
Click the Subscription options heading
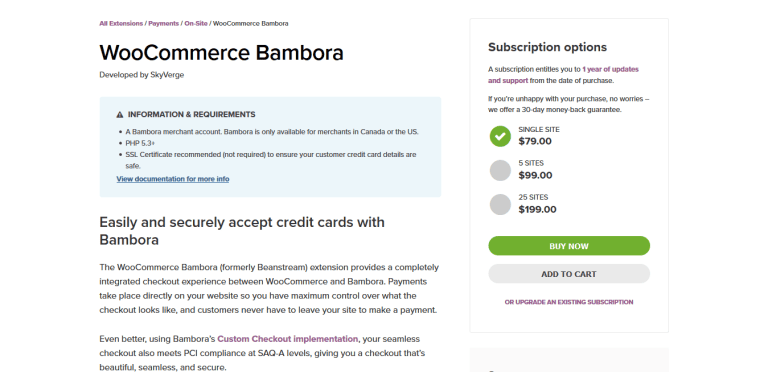click(x=547, y=47)
